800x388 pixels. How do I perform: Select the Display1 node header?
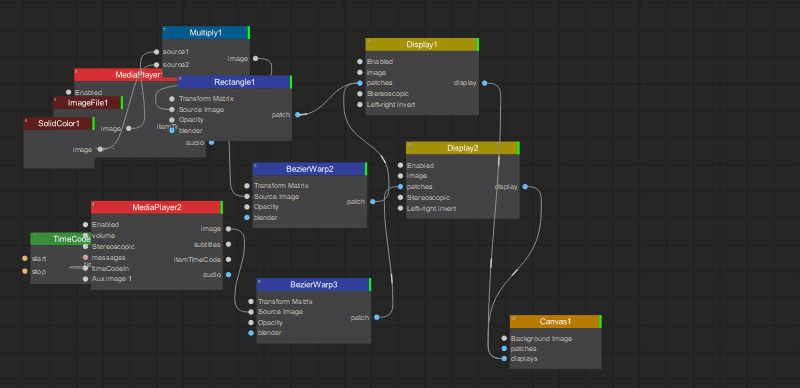click(x=422, y=44)
